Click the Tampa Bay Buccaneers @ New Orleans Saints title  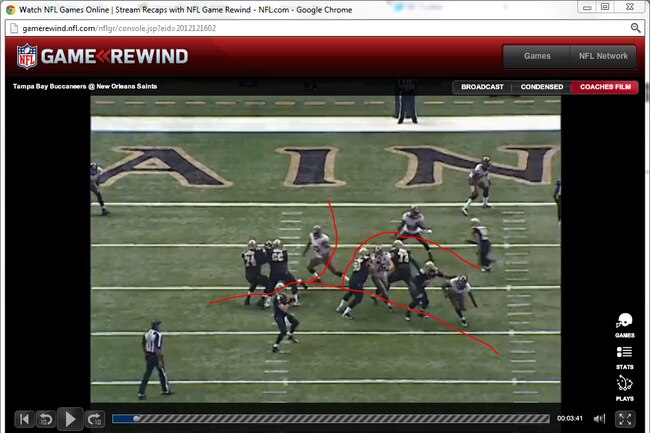click(x=85, y=86)
